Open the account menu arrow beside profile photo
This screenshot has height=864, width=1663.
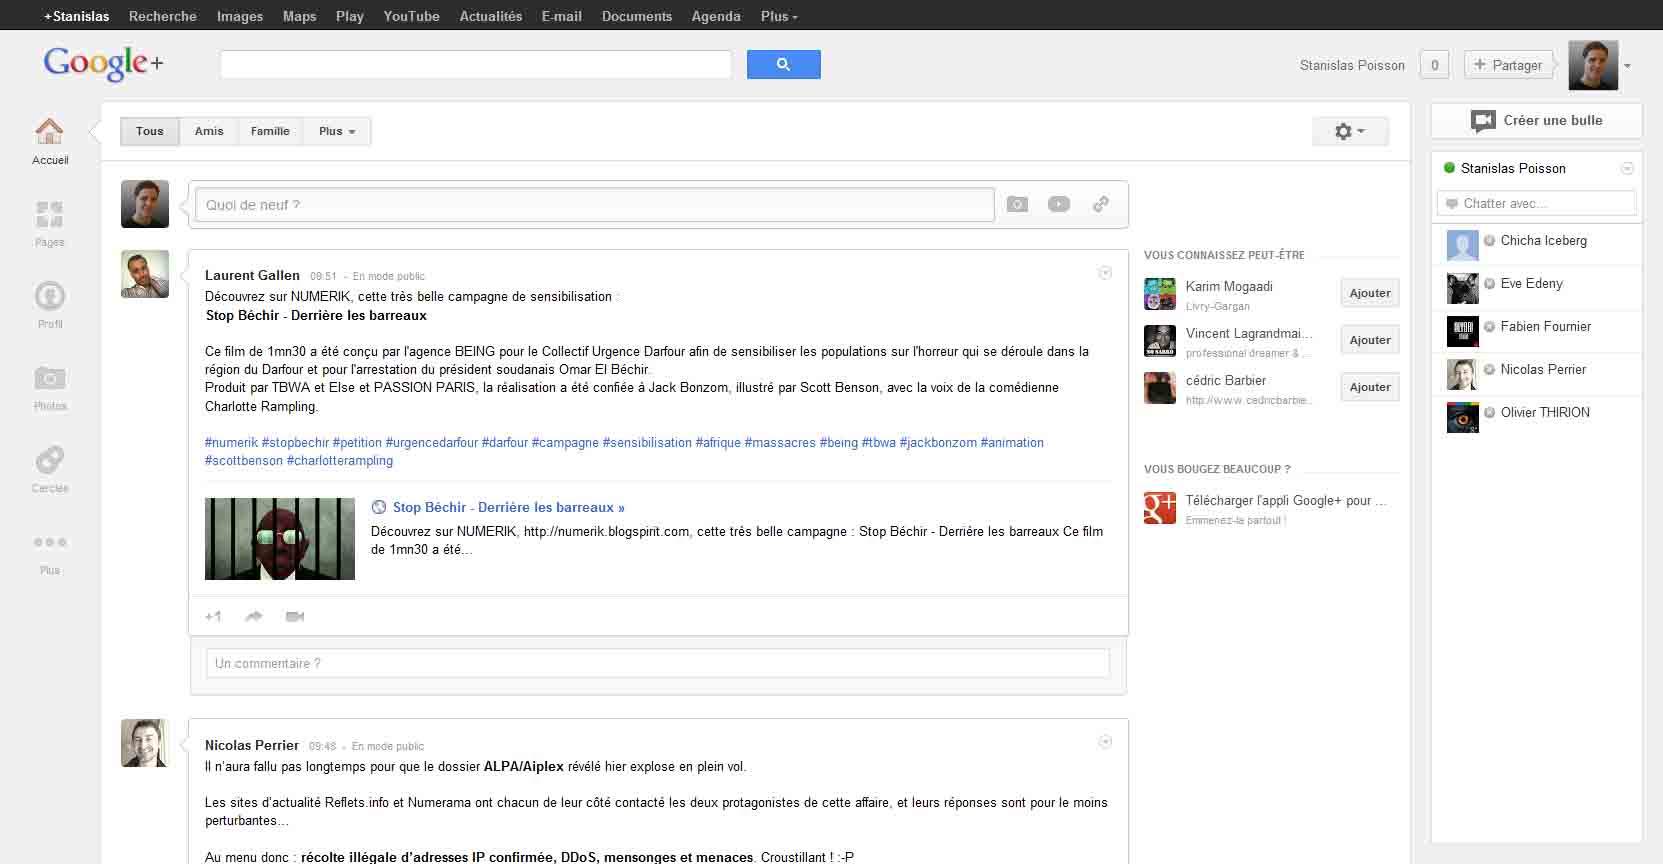point(1627,66)
